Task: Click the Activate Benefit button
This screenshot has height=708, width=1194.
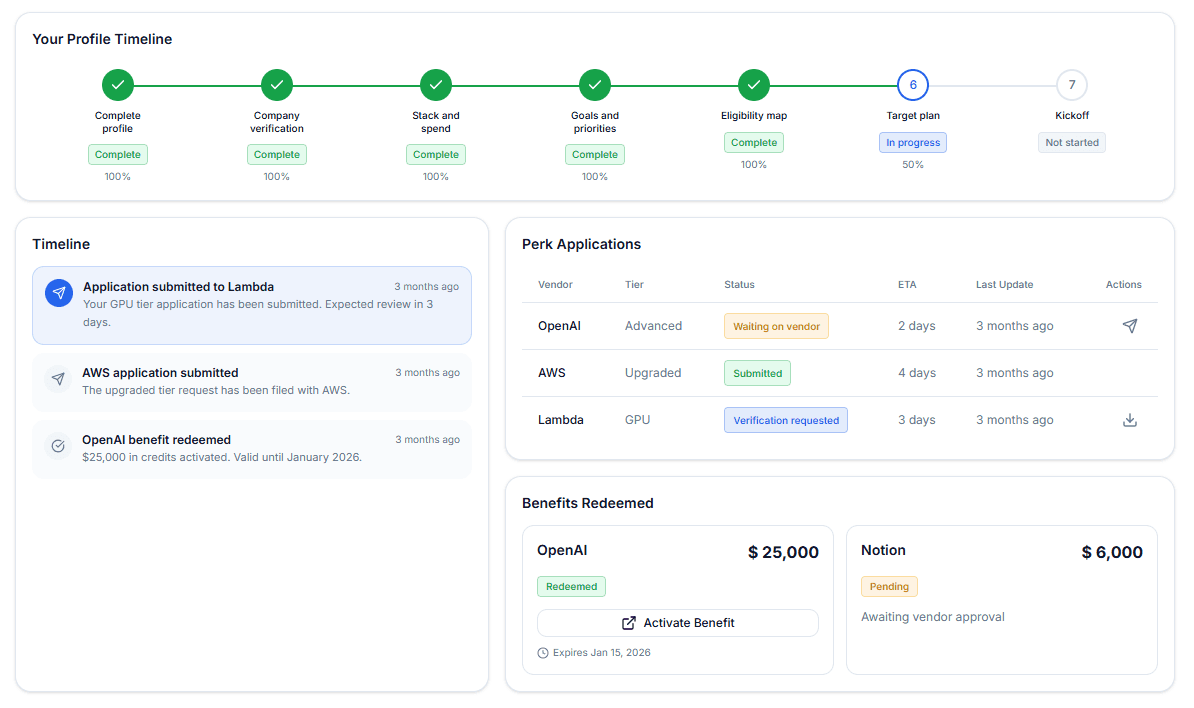Action: 678,623
